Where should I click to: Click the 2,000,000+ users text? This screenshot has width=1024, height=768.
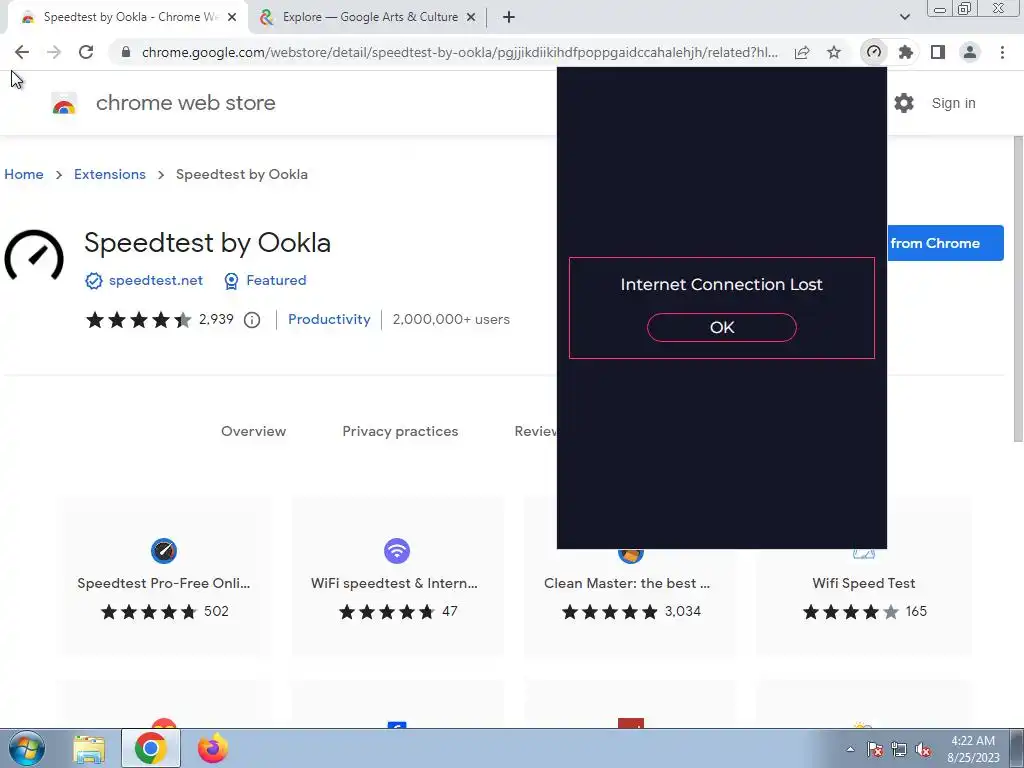click(451, 320)
